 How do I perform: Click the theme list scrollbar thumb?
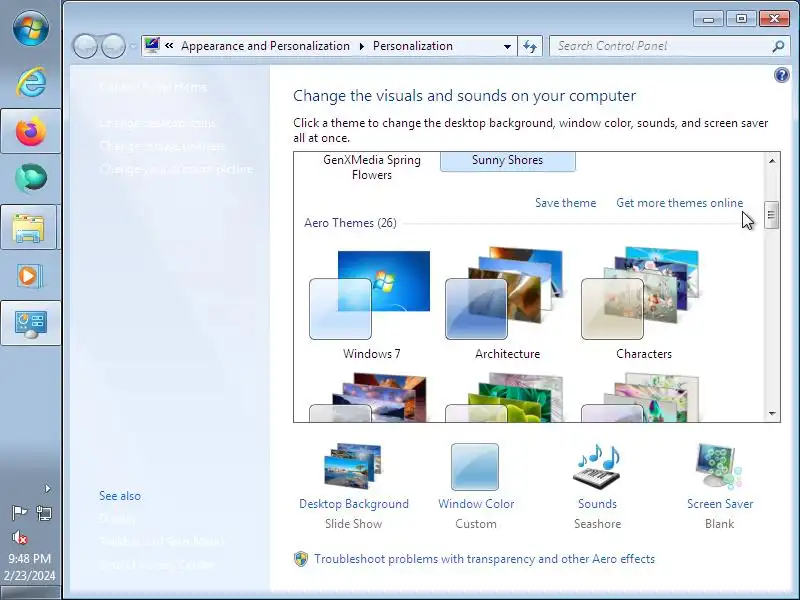tap(771, 215)
